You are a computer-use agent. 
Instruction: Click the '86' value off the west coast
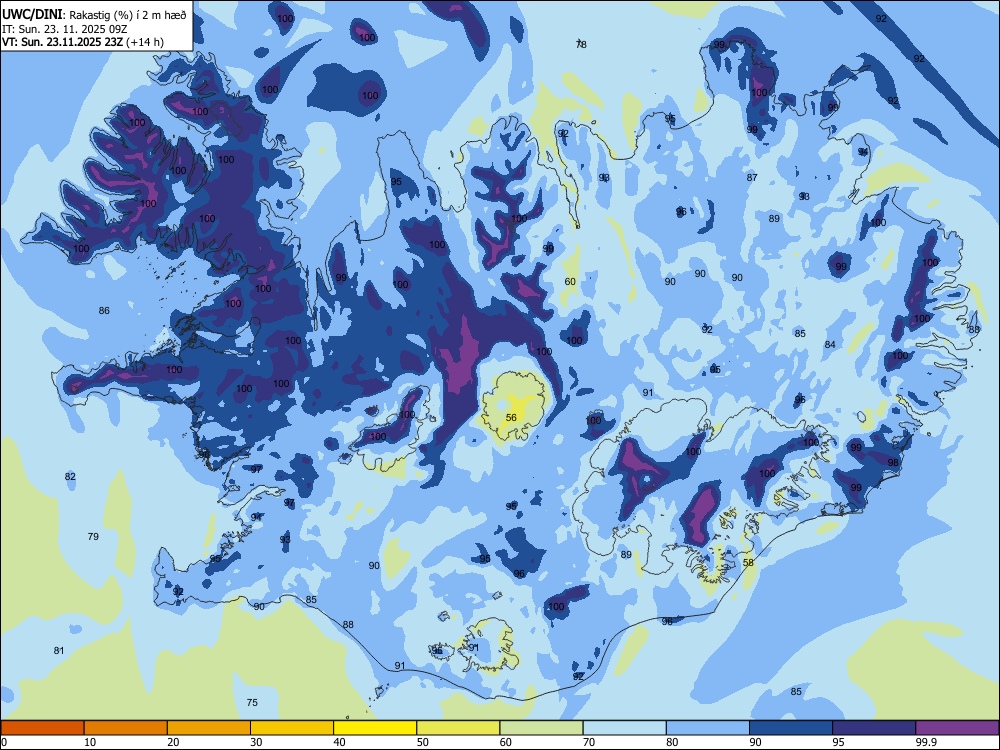coord(104,311)
